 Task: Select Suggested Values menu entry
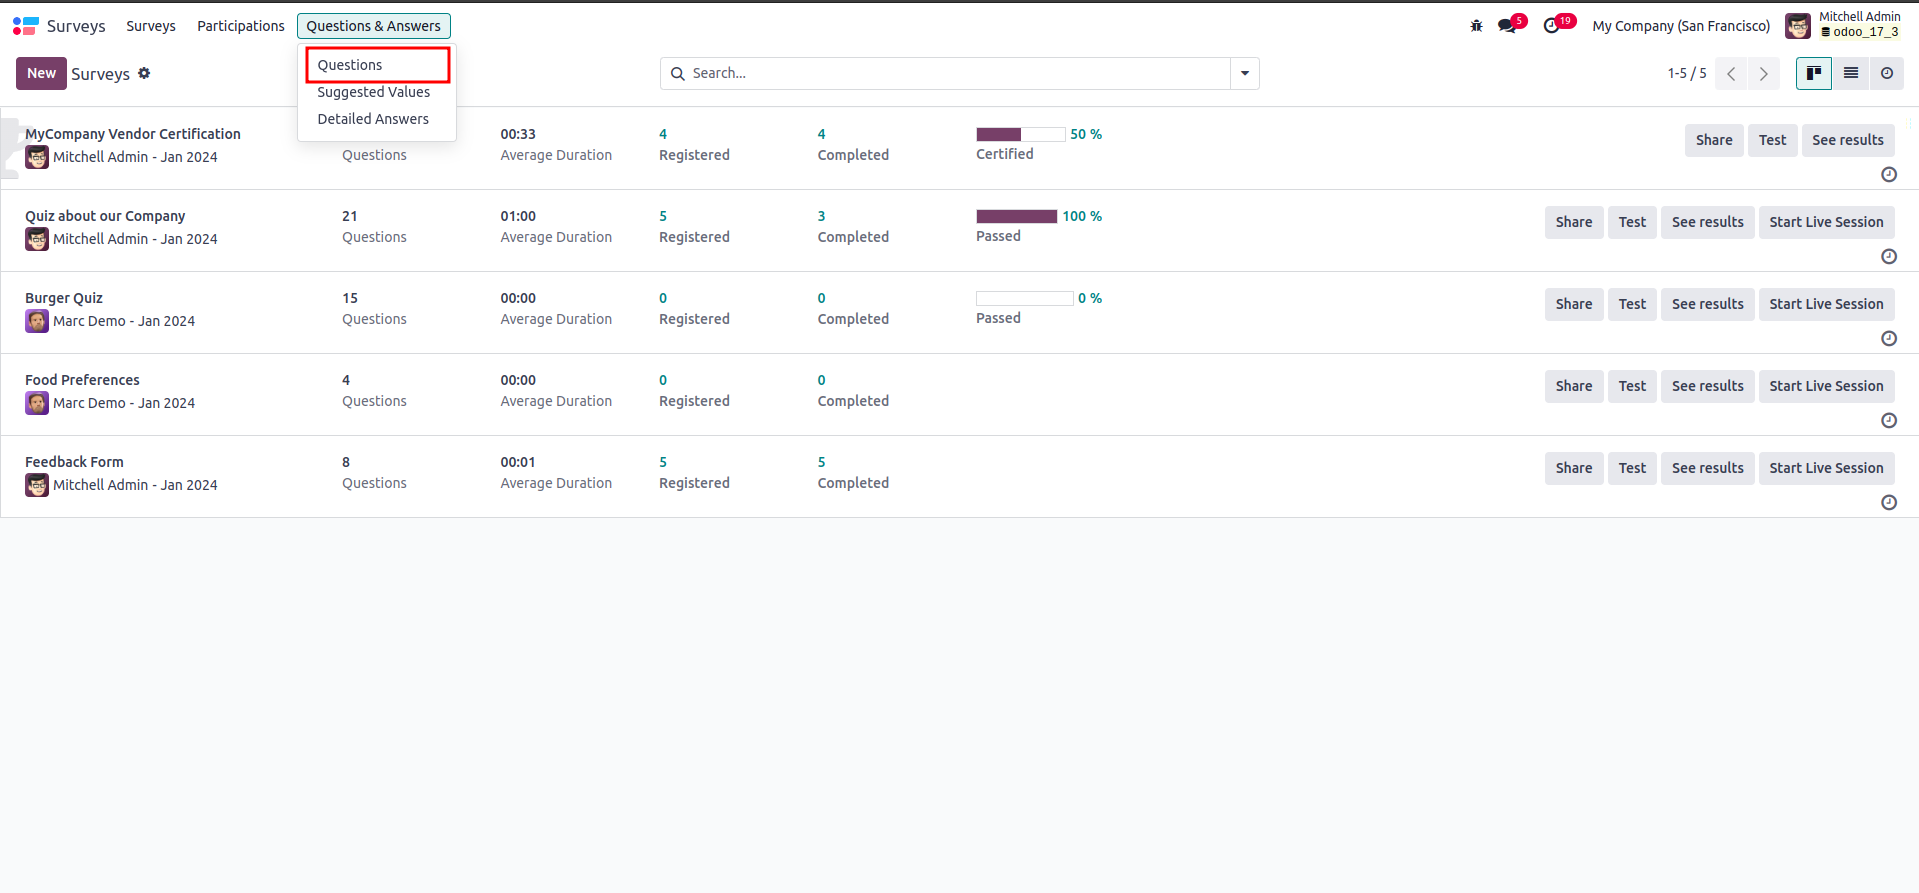click(373, 92)
